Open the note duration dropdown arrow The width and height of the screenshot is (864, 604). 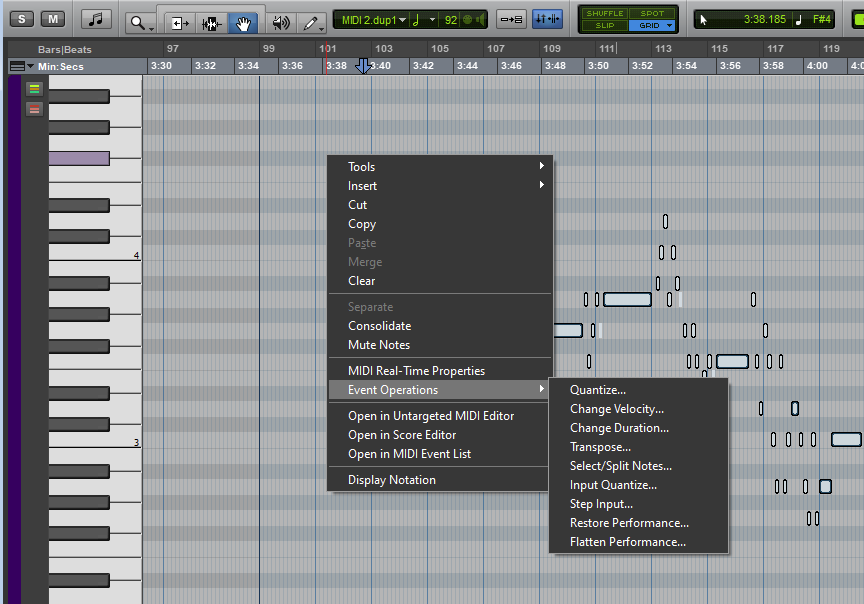pyautogui.click(x=433, y=20)
